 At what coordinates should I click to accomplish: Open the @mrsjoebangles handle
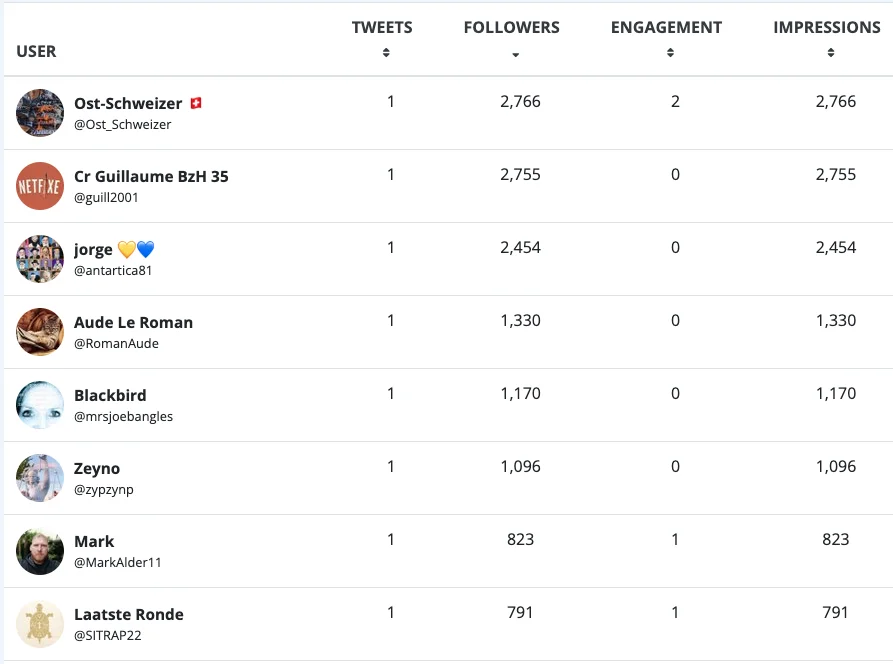[x=123, y=416]
